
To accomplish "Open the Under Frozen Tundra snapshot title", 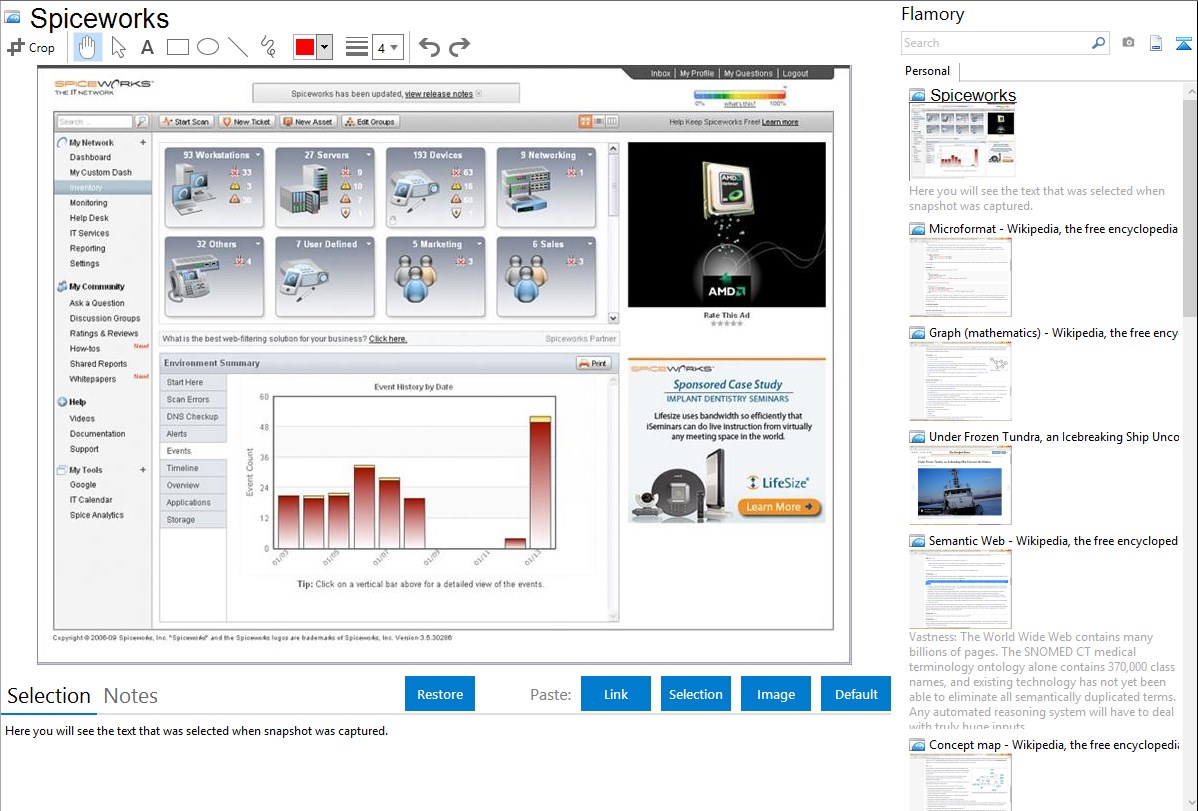I will (1054, 436).
